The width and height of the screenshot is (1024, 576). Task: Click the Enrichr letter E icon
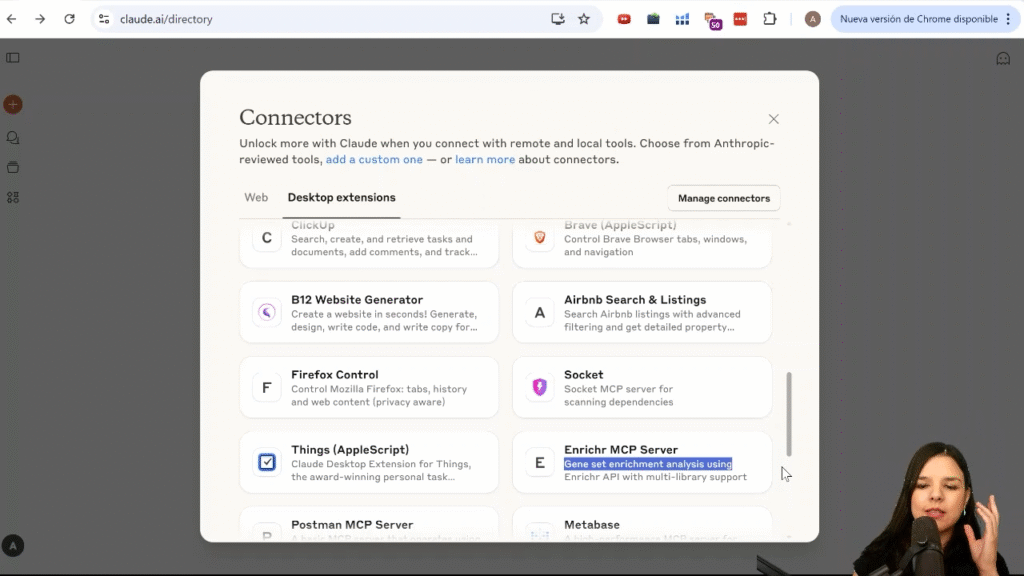540,462
